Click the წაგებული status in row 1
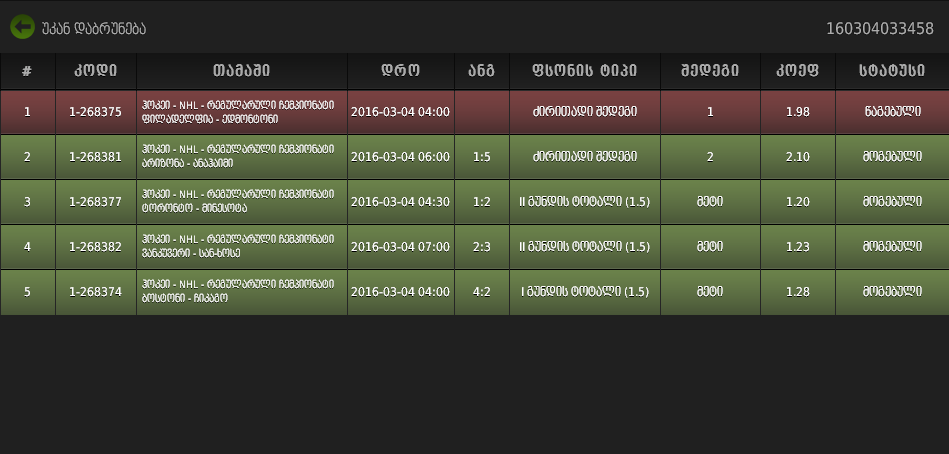This screenshot has height=454, width=949. (892, 112)
